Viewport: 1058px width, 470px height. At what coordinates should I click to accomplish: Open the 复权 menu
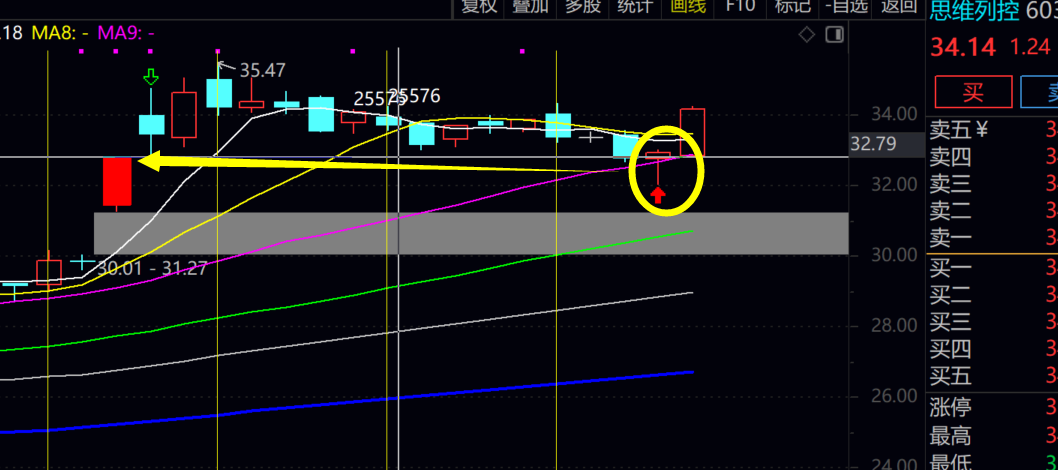(x=478, y=7)
